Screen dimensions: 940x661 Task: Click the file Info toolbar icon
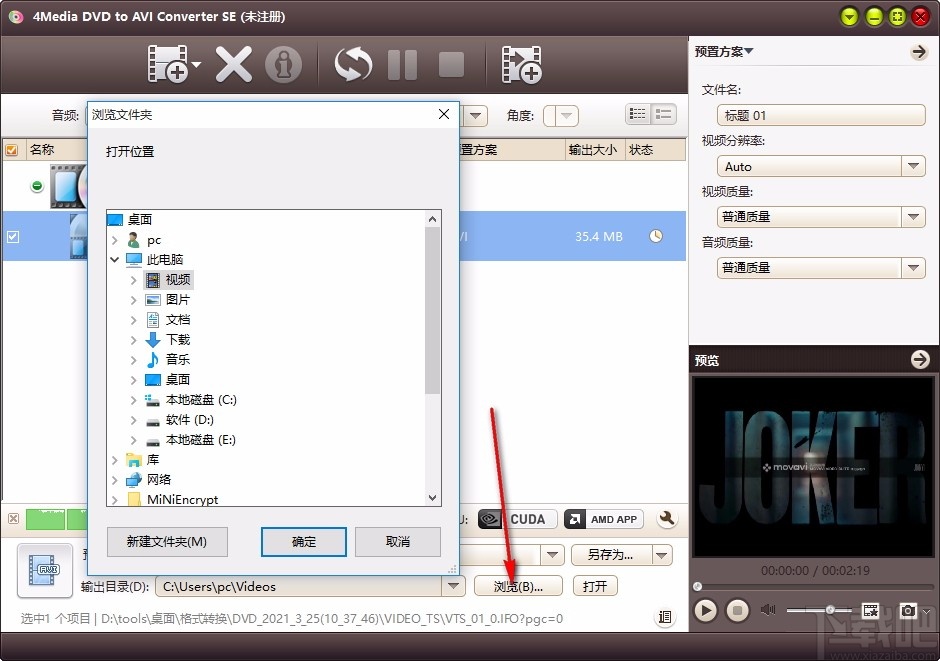point(285,64)
